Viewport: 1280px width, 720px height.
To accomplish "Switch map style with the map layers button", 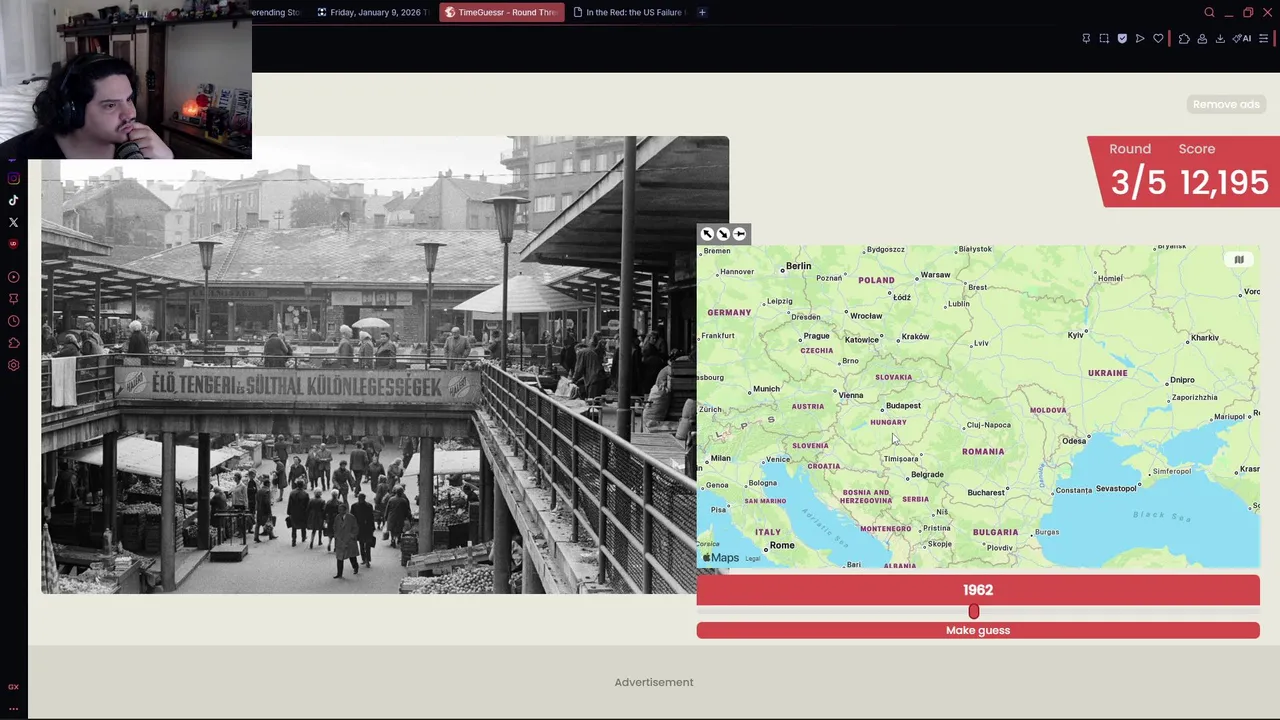I will point(1238,260).
